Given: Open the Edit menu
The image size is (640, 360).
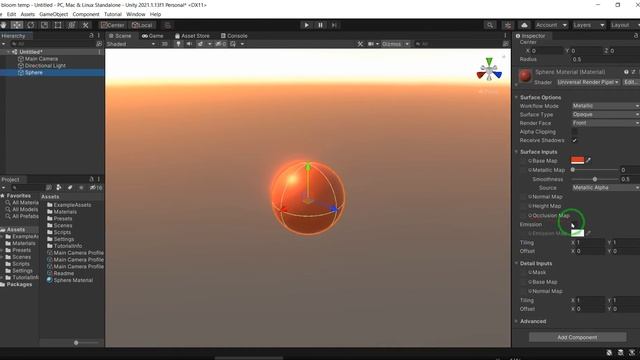Looking at the screenshot, I should coord(11,14).
